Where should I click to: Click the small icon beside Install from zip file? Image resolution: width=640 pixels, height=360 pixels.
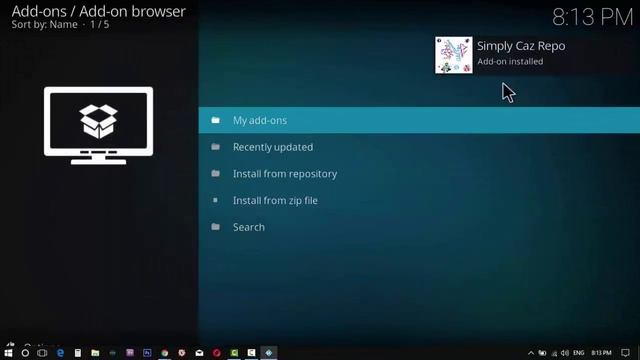216,200
